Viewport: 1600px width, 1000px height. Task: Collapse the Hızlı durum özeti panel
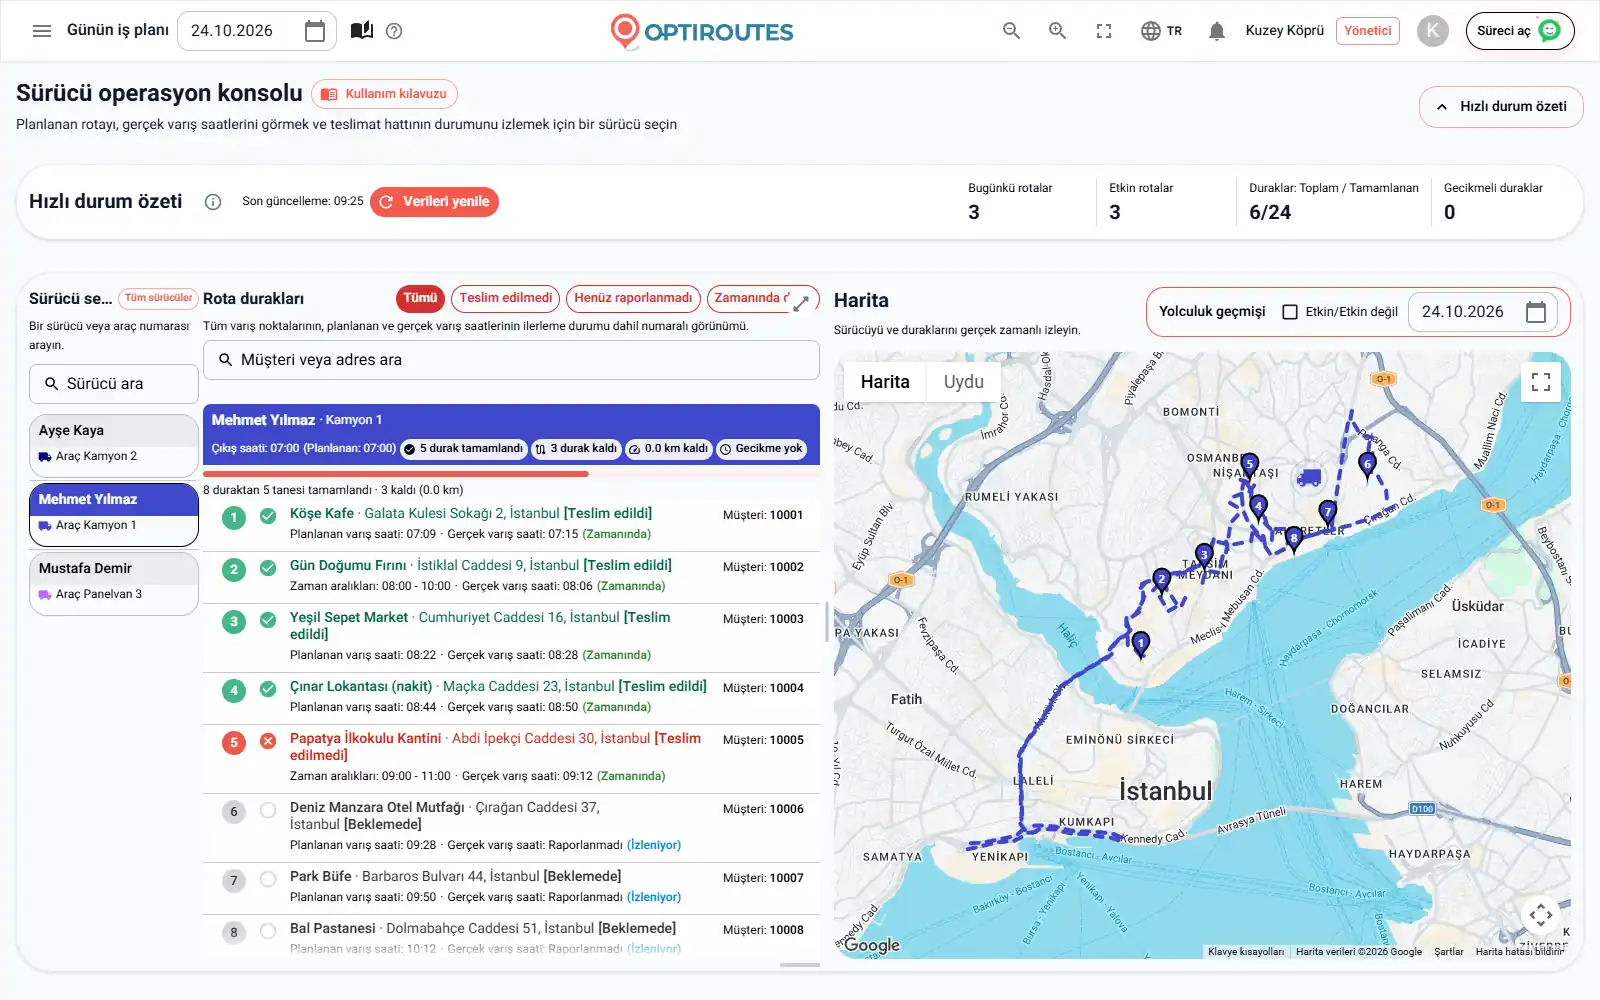click(x=1501, y=107)
